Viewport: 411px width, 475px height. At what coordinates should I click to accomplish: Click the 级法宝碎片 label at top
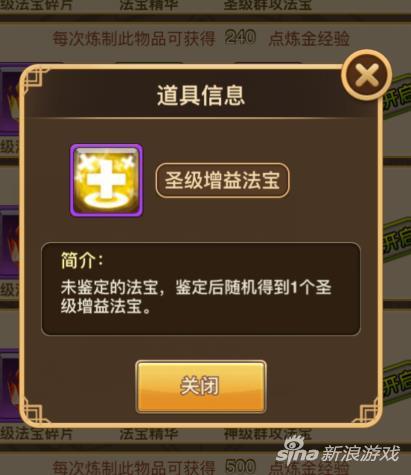coord(36,5)
